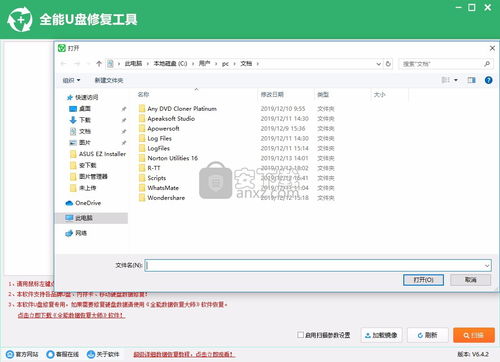This screenshot has width=500, height=362.
Task: Click the back navigation arrow in dialog
Action: coord(64,64)
